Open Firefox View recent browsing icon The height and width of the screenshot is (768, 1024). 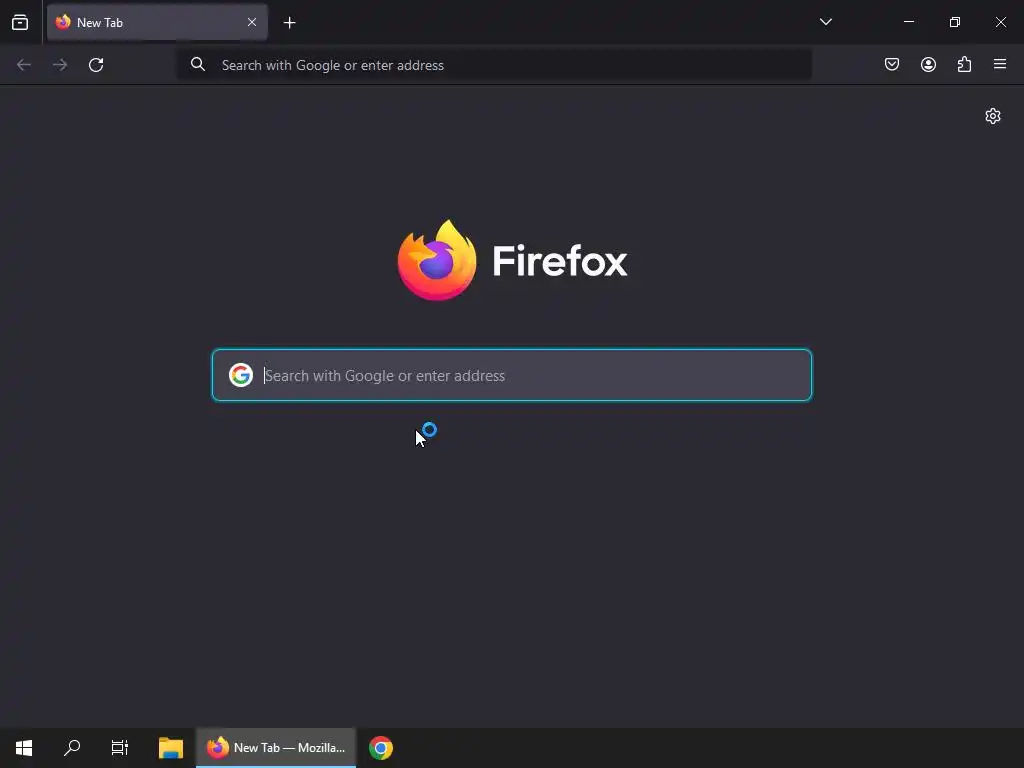tap(20, 23)
